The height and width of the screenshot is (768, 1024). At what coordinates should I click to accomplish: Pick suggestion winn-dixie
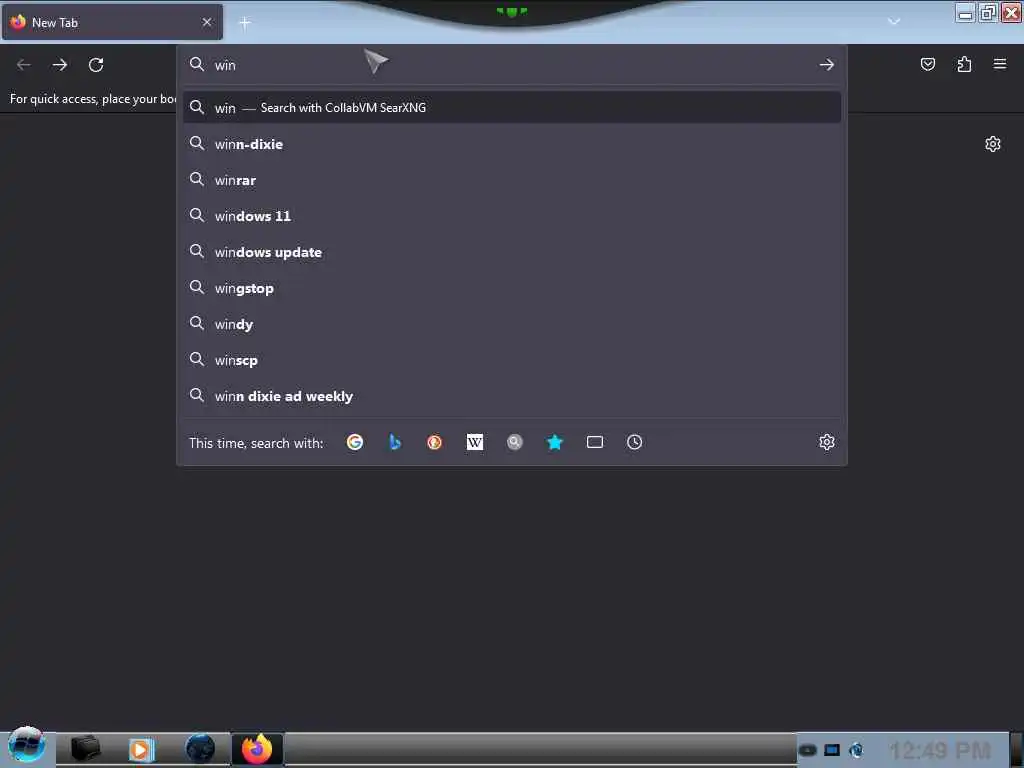(512, 144)
